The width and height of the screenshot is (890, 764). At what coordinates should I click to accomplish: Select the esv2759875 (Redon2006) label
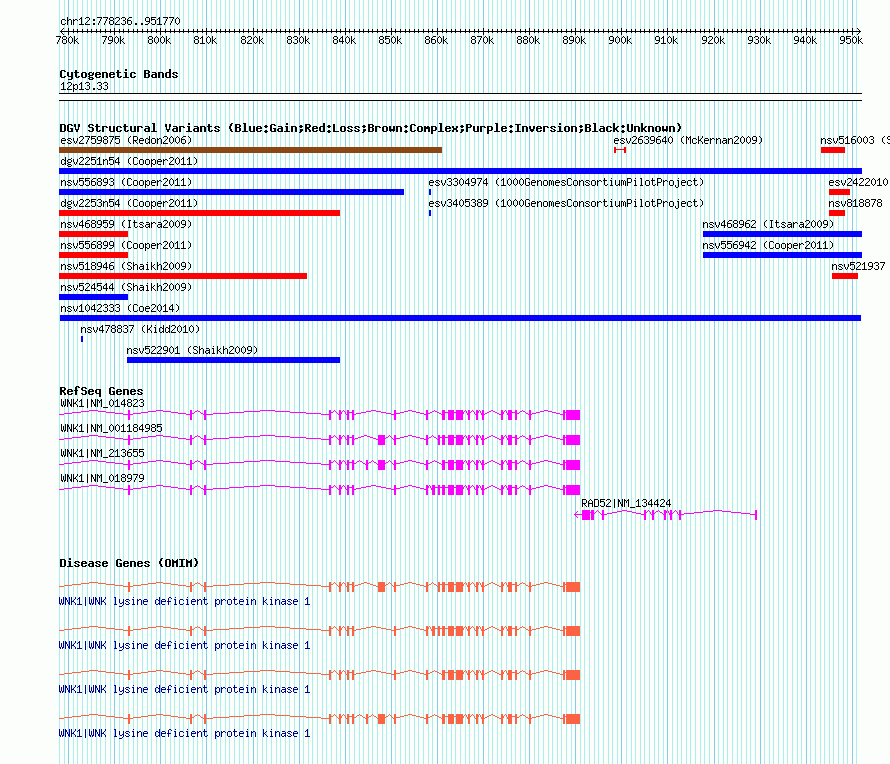(126, 140)
